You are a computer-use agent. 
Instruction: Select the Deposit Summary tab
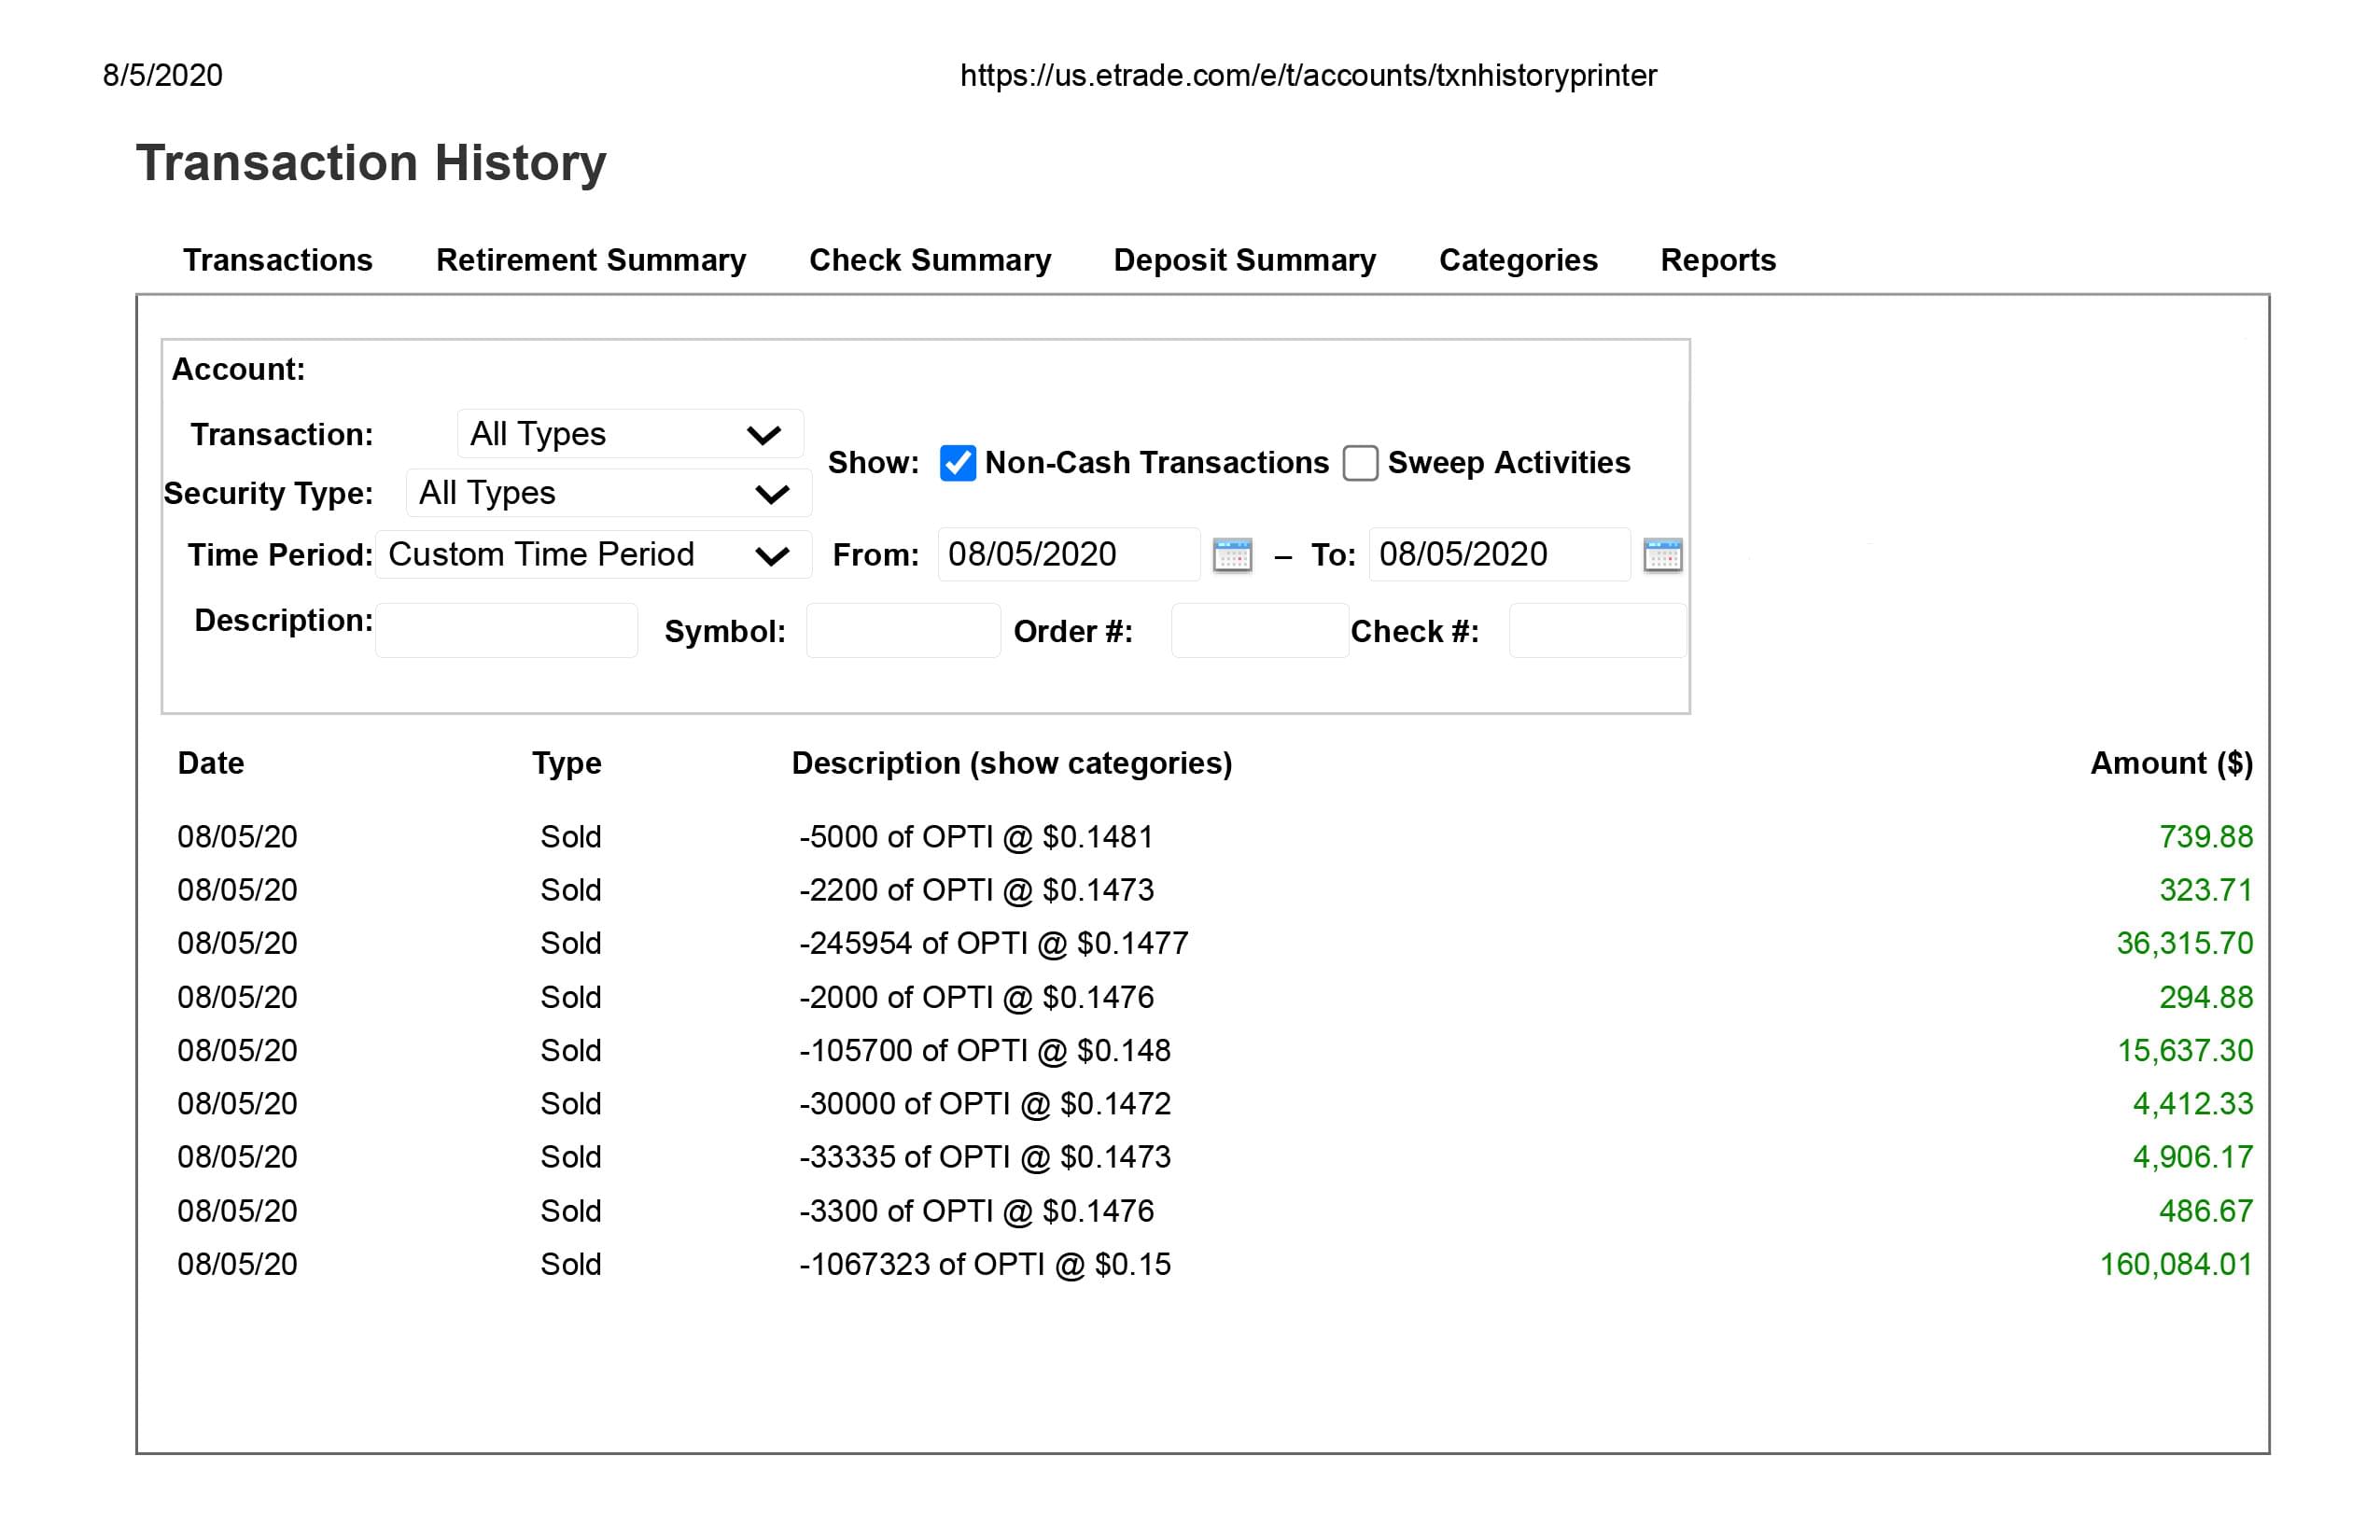tap(1244, 260)
